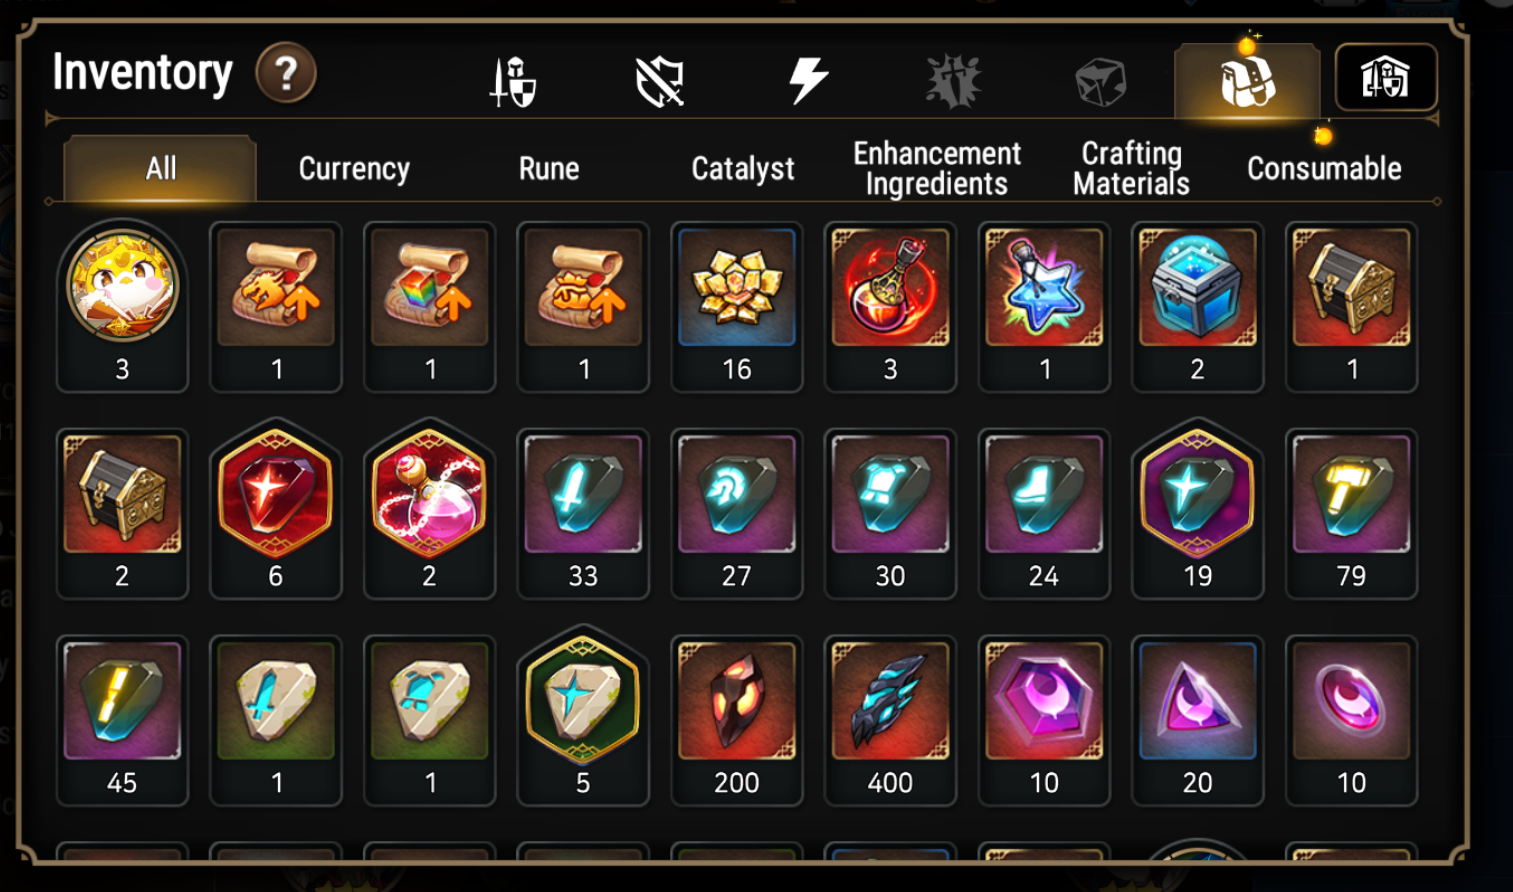Select the lightning bolt category icon

pyautogui.click(x=808, y=80)
